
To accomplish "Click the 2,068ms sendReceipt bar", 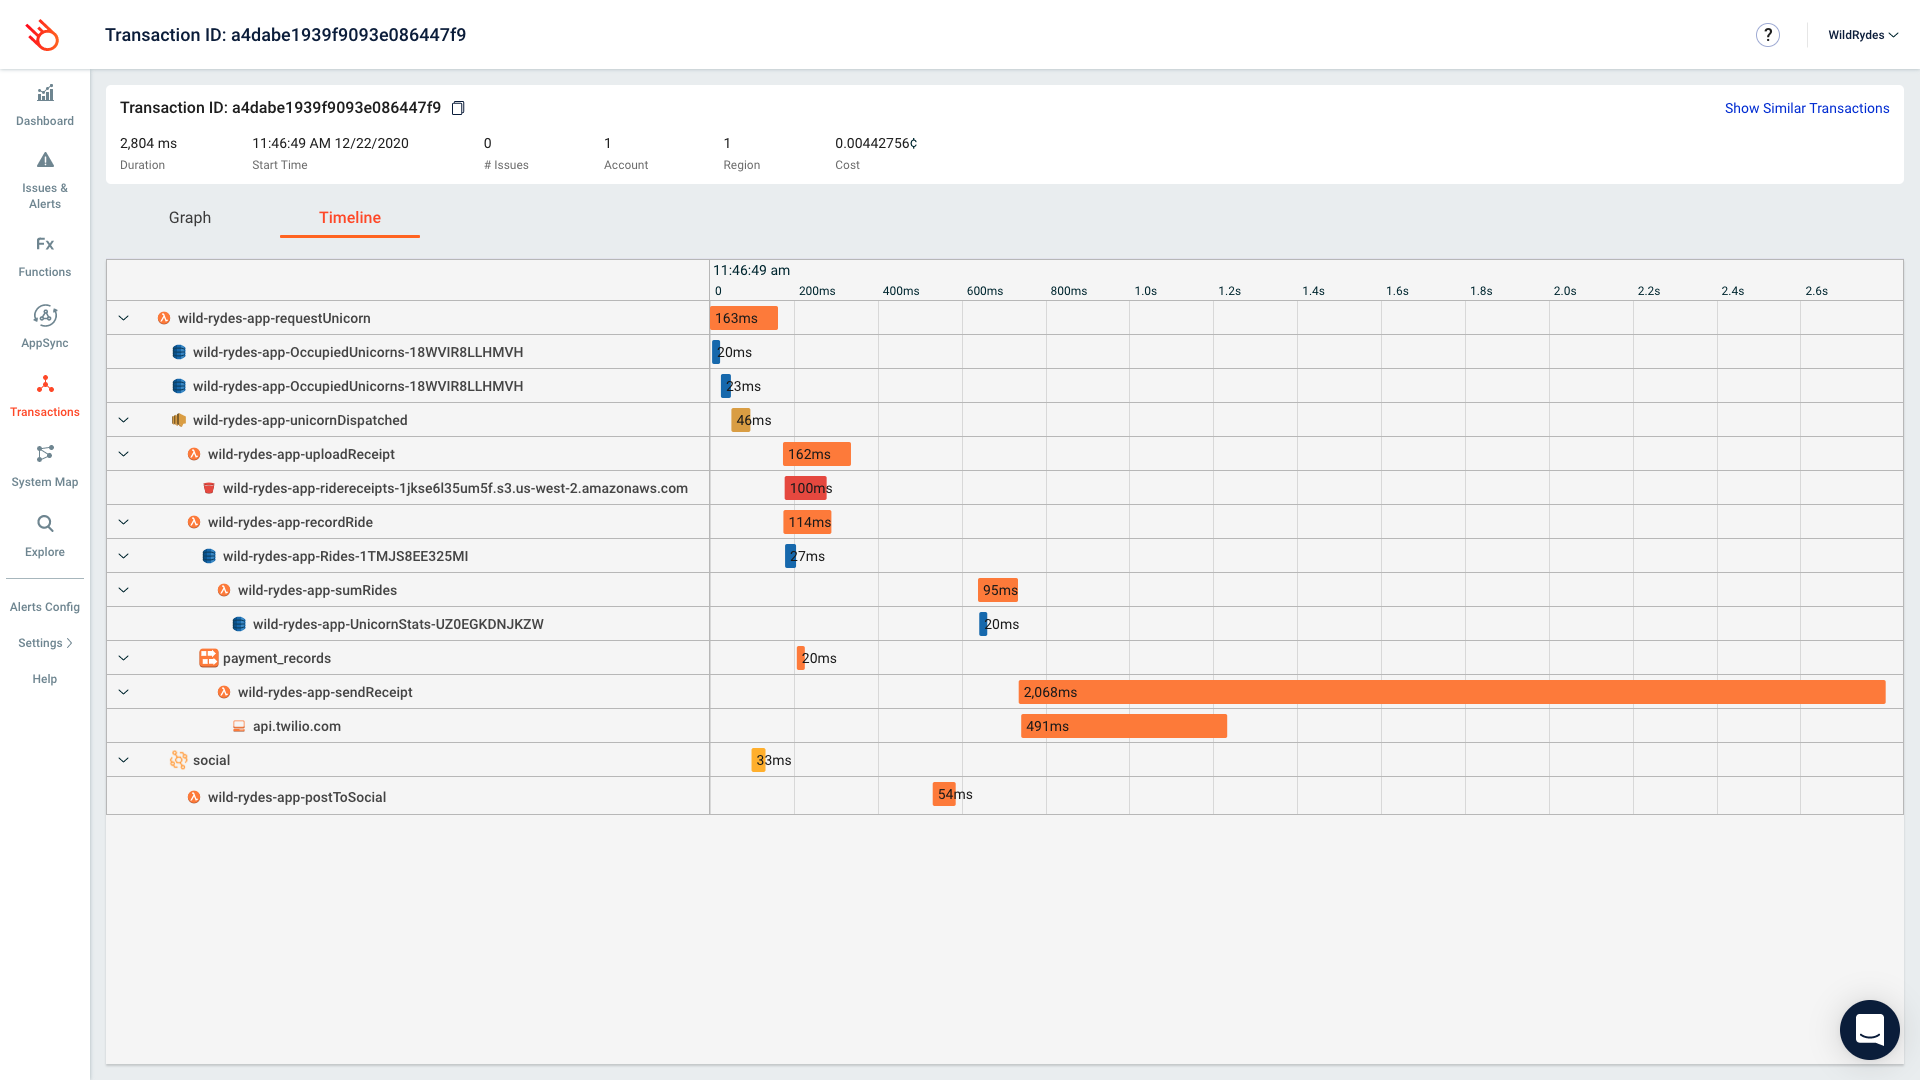I will pyautogui.click(x=1452, y=692).
